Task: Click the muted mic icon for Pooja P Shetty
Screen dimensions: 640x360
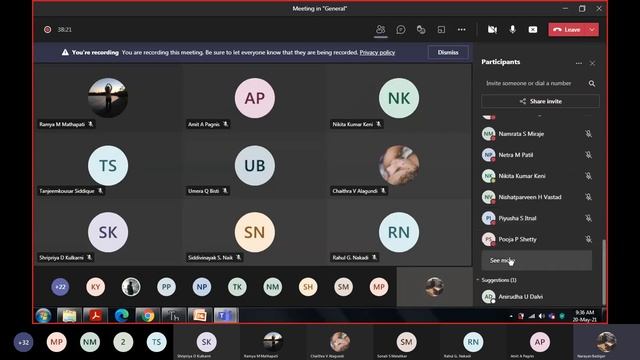Action: click(588, 239)
